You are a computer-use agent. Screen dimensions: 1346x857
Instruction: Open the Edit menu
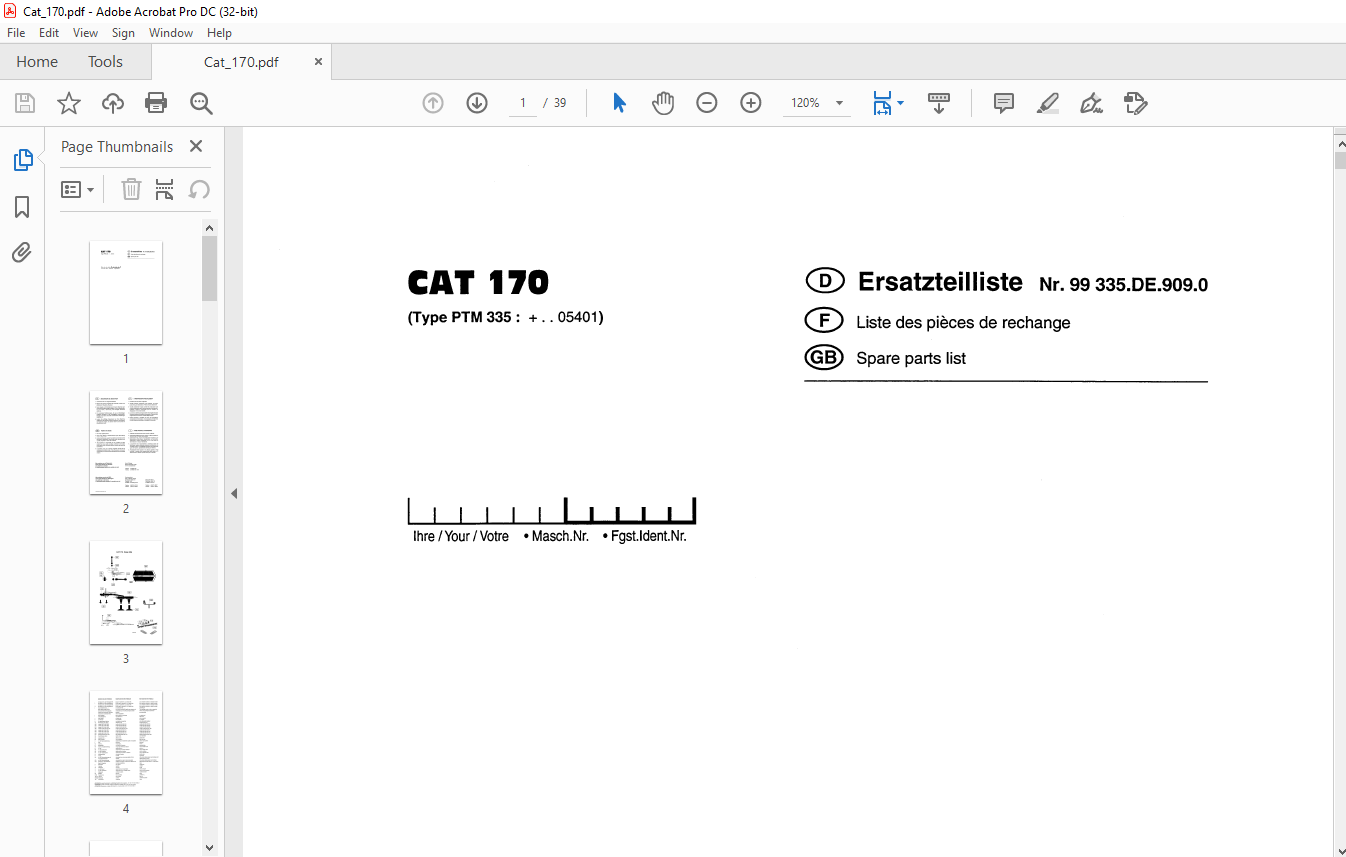pyautogui.click(x=49, y=33)
